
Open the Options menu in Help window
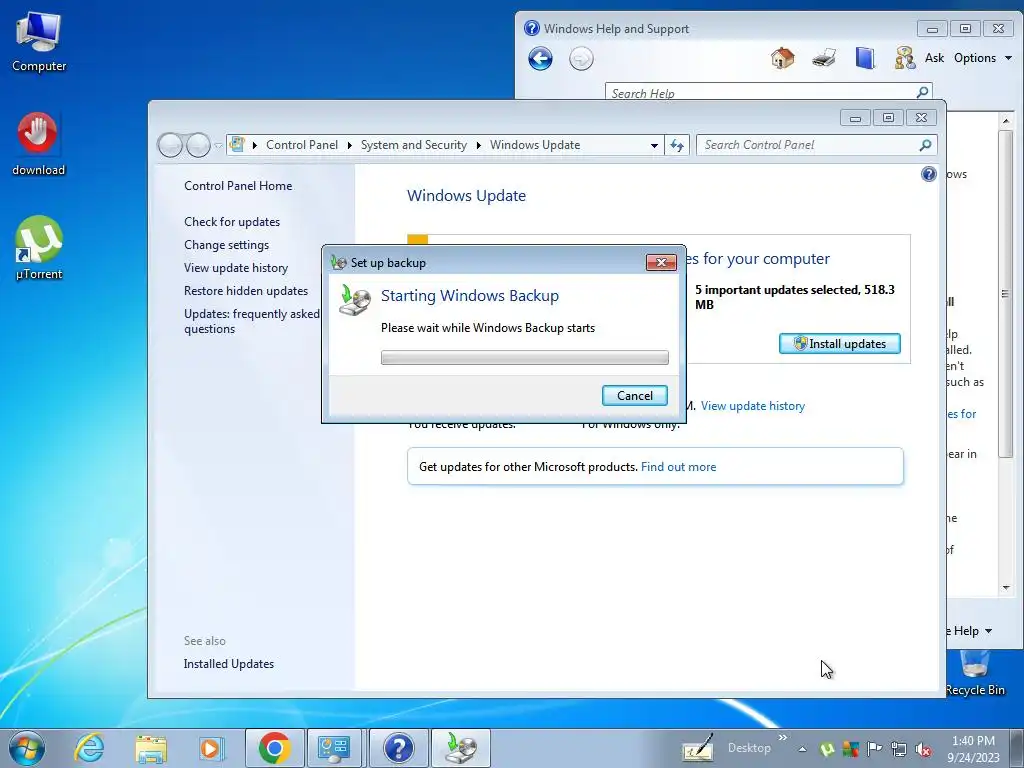pyautogui.click(x=982, y=58)
